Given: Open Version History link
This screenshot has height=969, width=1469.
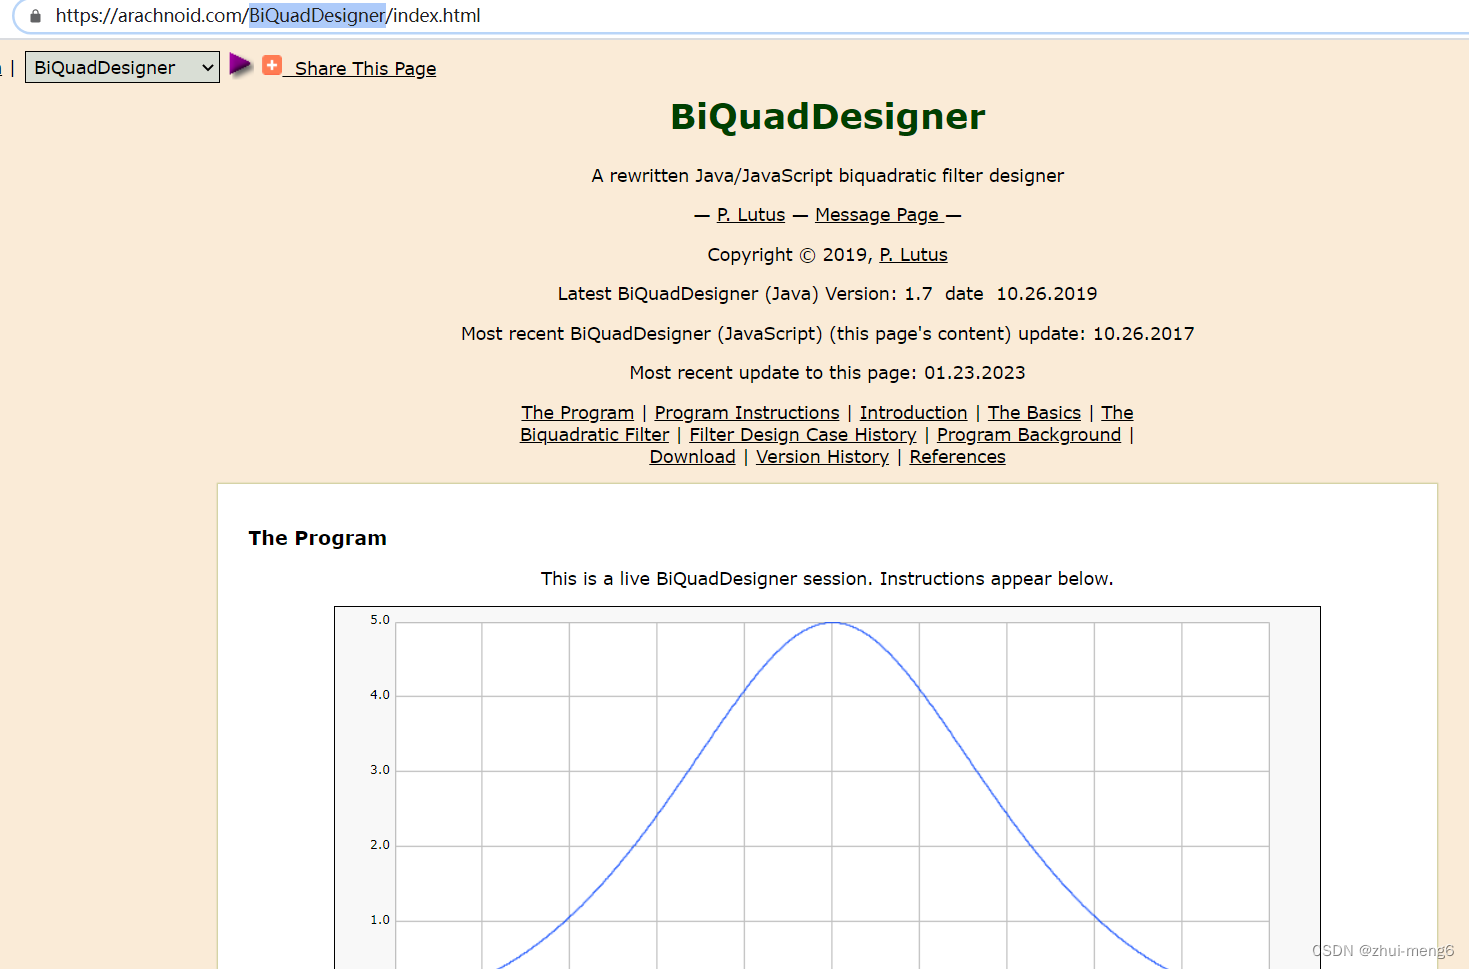Looking at the screenshot, I should click(x=822, y=457).
